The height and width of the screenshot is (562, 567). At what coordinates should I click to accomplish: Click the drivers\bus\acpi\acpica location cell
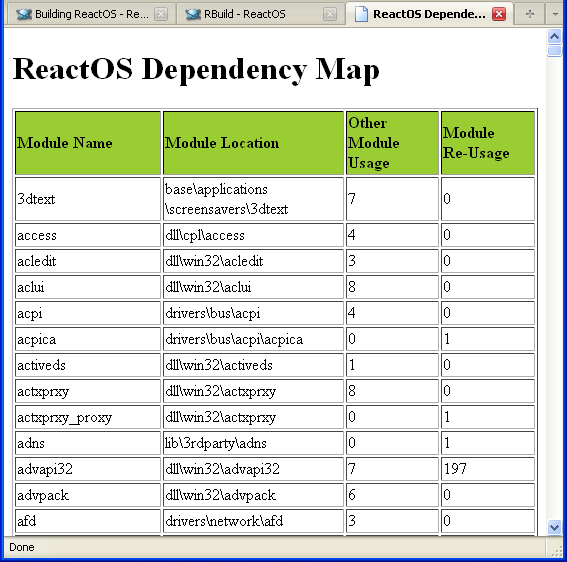[253, 339]
